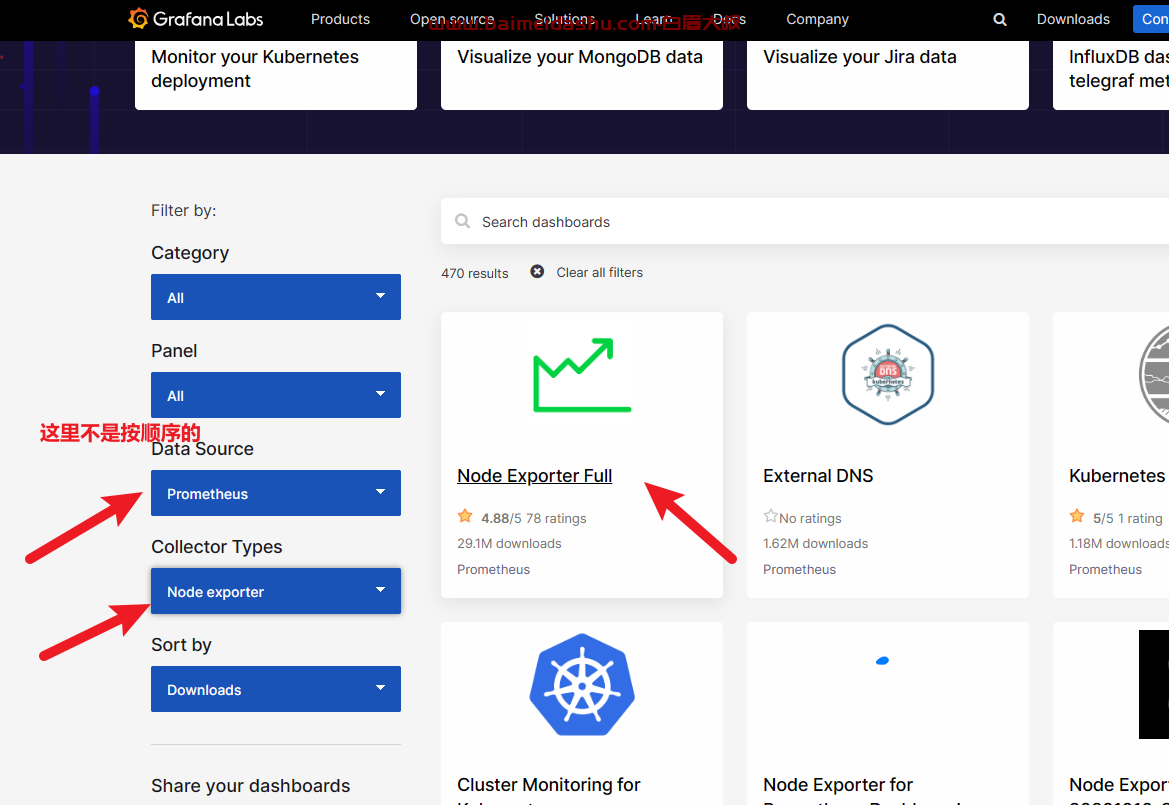Go to the Downloads page
The image size is (1169, 805).
[1073, 19]
